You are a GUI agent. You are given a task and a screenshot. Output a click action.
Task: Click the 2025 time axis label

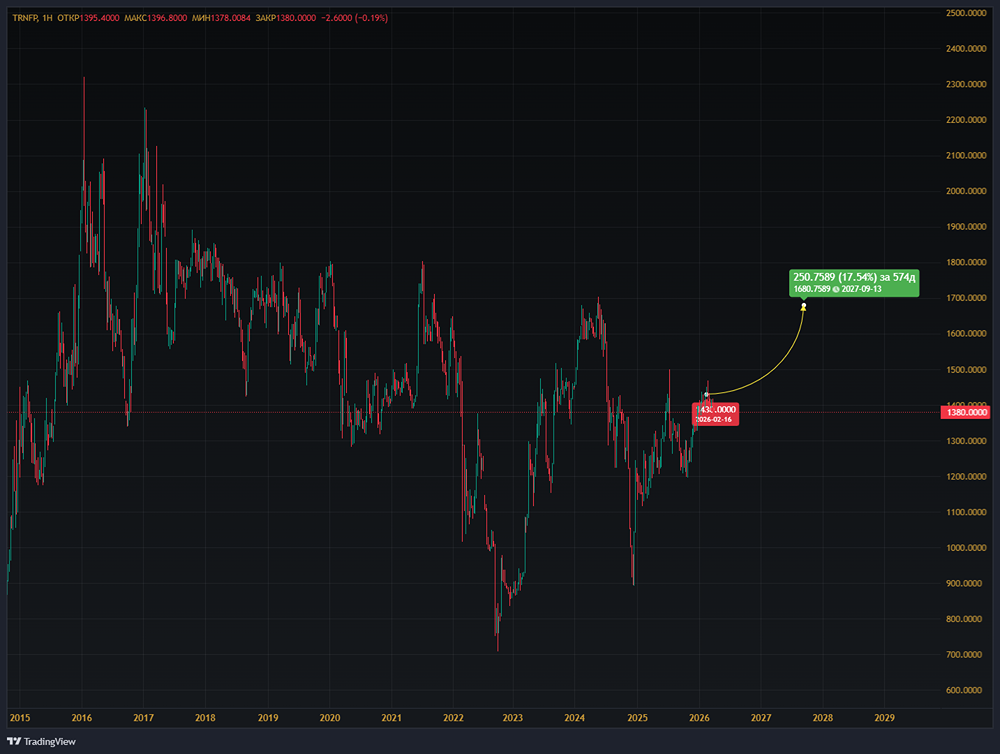[x=637, y=718]
